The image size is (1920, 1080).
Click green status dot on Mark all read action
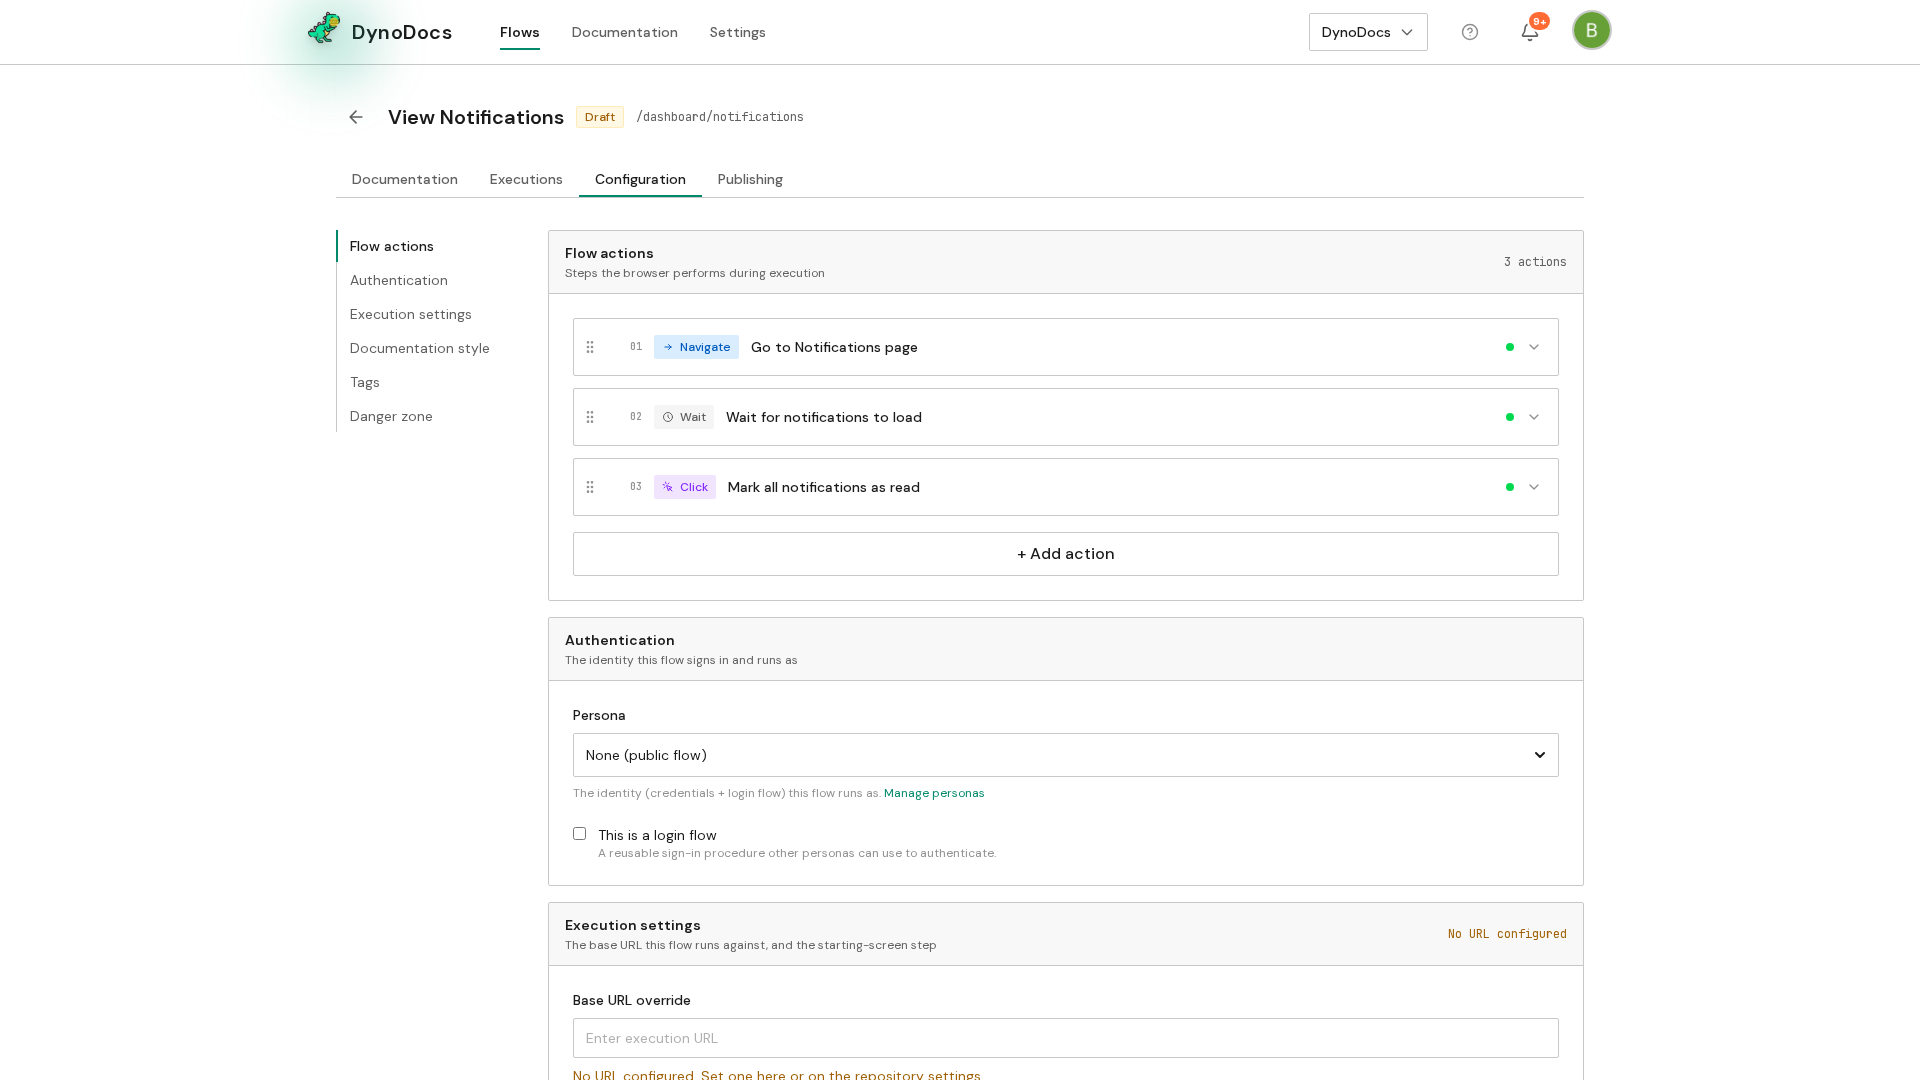[1510, 487]
